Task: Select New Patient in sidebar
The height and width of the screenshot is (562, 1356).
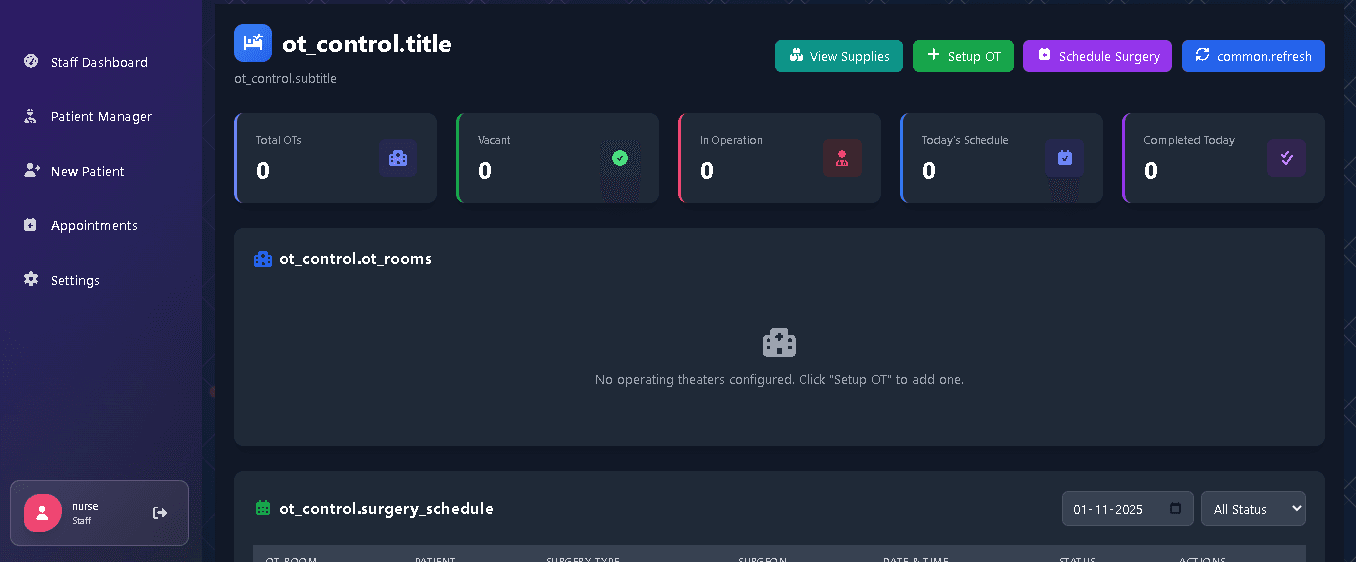Action: (x=87, y=171)
